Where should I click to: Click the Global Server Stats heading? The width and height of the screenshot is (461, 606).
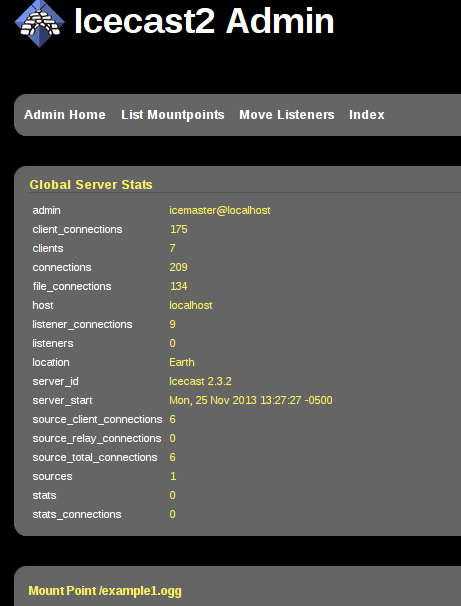91,185
